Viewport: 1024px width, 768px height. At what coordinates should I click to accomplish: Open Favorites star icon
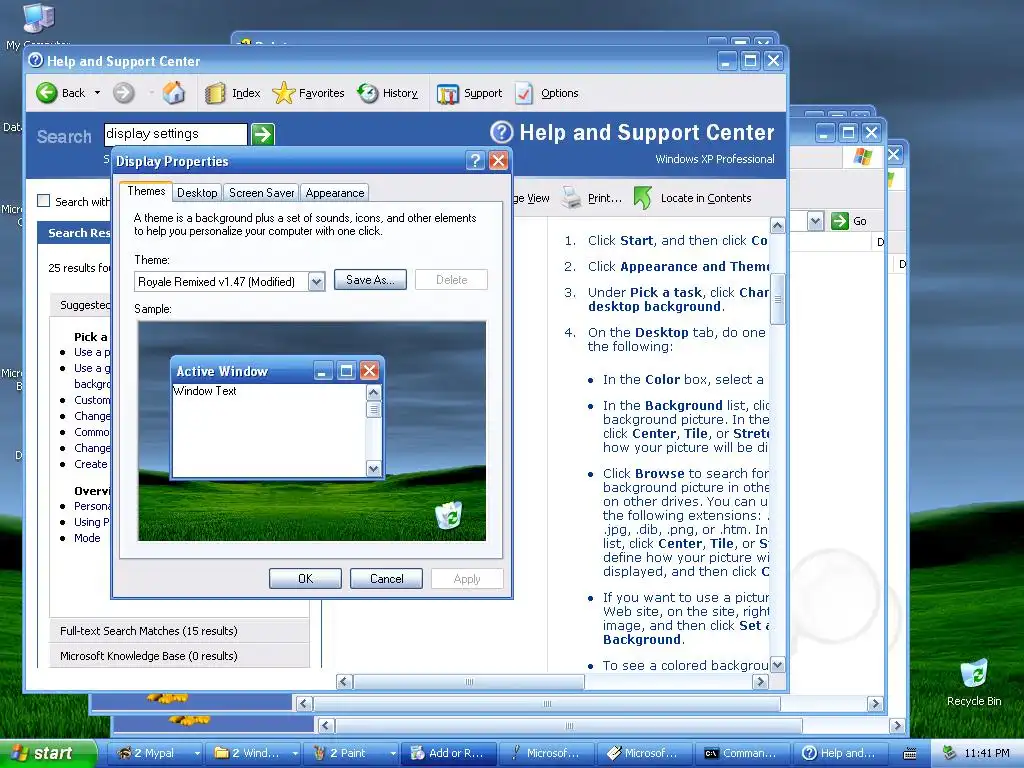tap(283, 93)
